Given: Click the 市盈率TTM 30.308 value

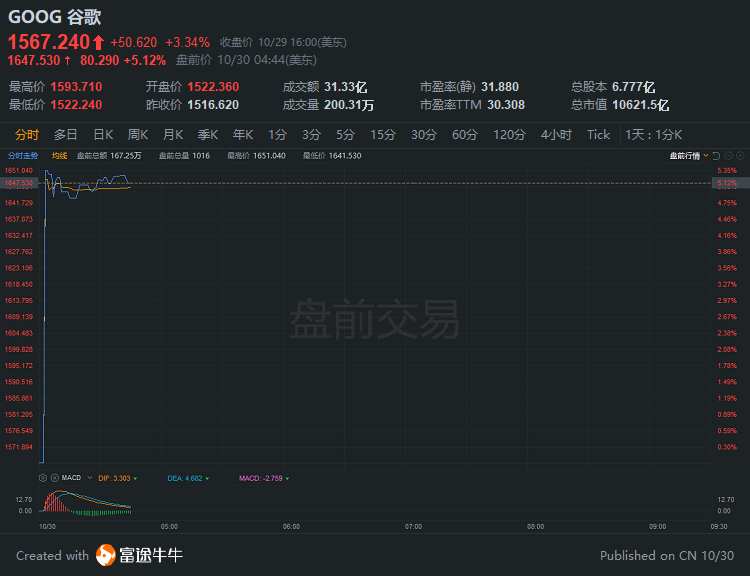Looking at the screenshot, I should click(506, 105).
